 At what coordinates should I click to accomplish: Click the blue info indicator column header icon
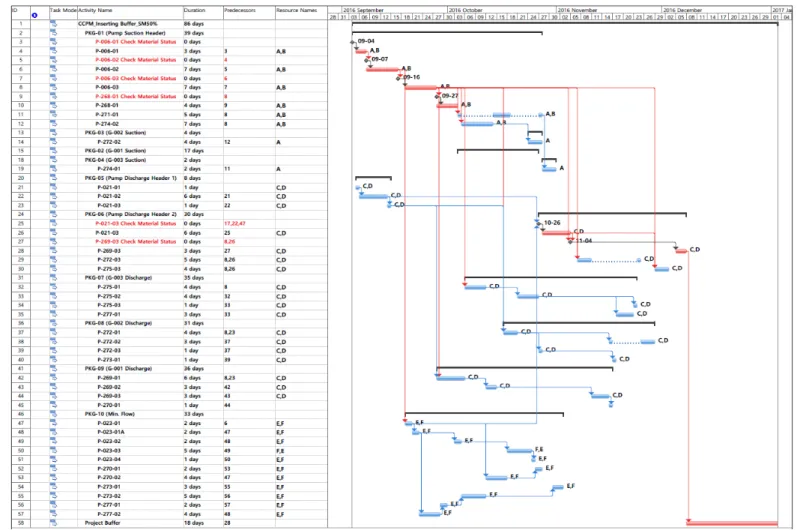click(35, 15)
